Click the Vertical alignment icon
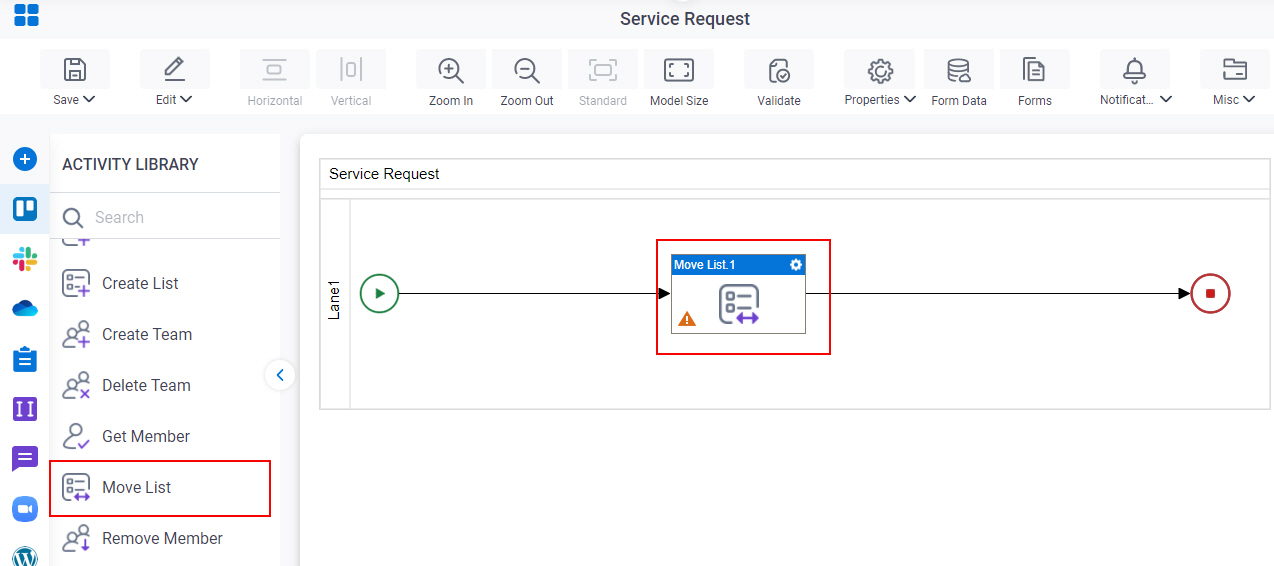Image resolution: width=1274 pixels, height=566 pixels. coord(350,70)
